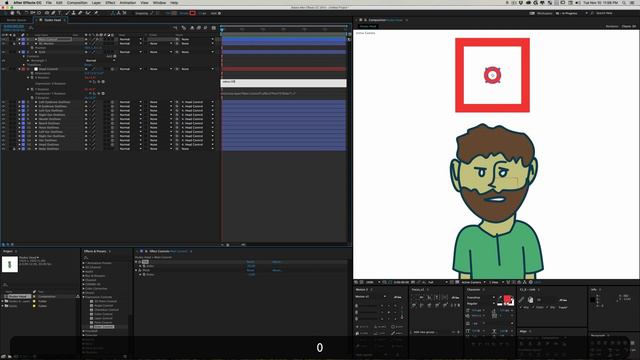Select the Selection tool in toolbar
Screen dimensions: 640x360
[6, 13]
